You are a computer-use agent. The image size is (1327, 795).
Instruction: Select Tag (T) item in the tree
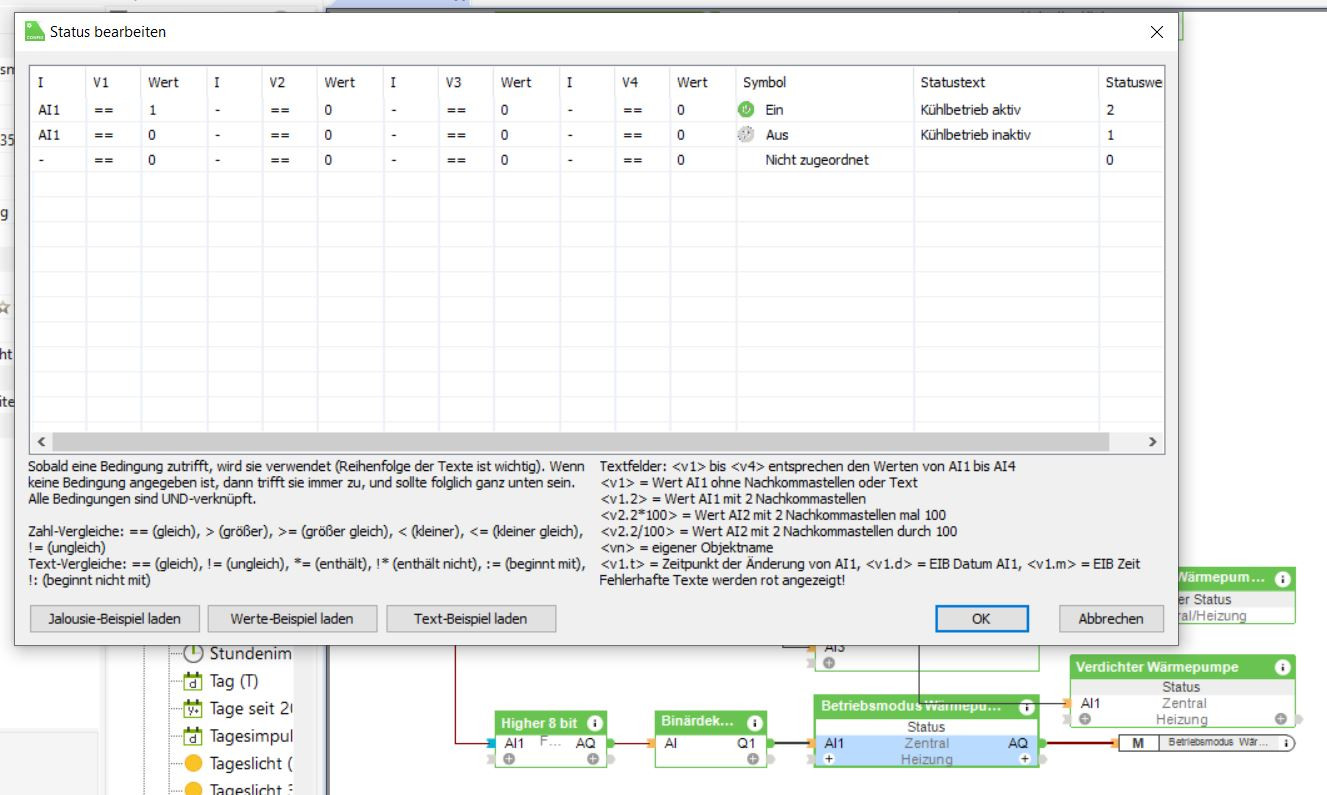(234, 681)
